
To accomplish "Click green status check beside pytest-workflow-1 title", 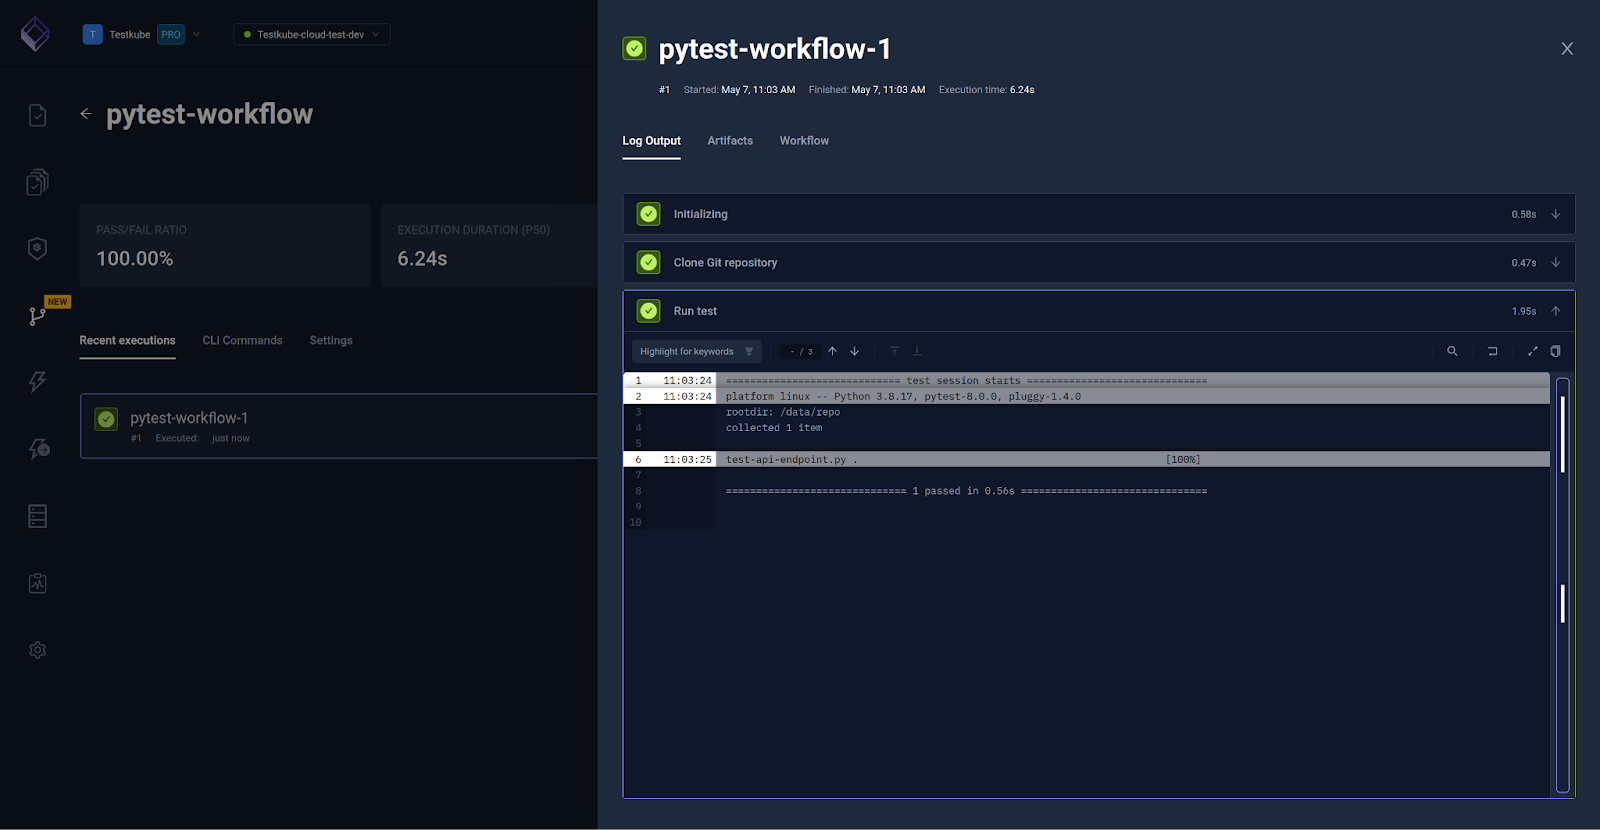I will [634, 48].
